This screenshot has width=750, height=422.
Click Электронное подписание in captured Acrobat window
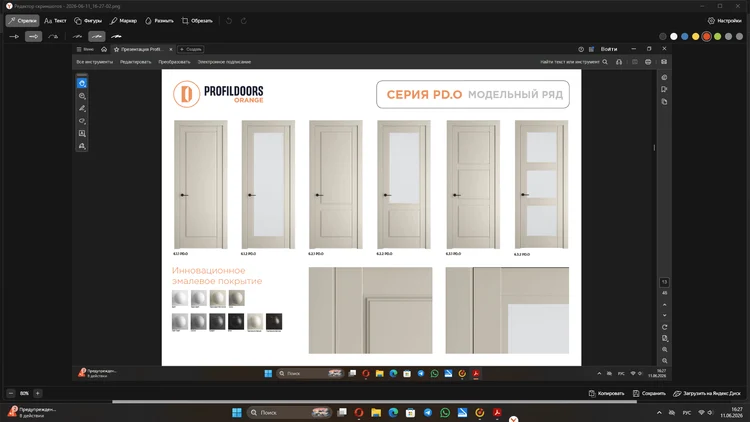pyautogui.click(x=224, y=62)
